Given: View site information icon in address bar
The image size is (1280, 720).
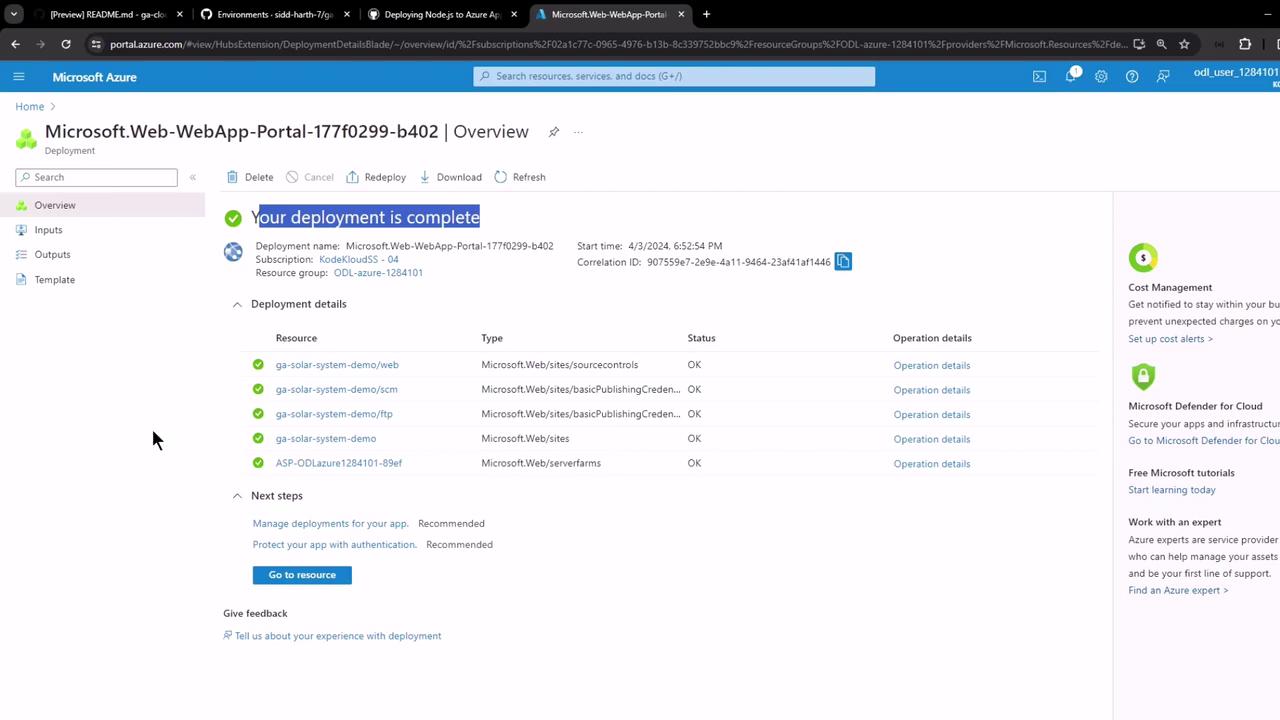Looking at the screenshot, I should [x=96, y=44].
